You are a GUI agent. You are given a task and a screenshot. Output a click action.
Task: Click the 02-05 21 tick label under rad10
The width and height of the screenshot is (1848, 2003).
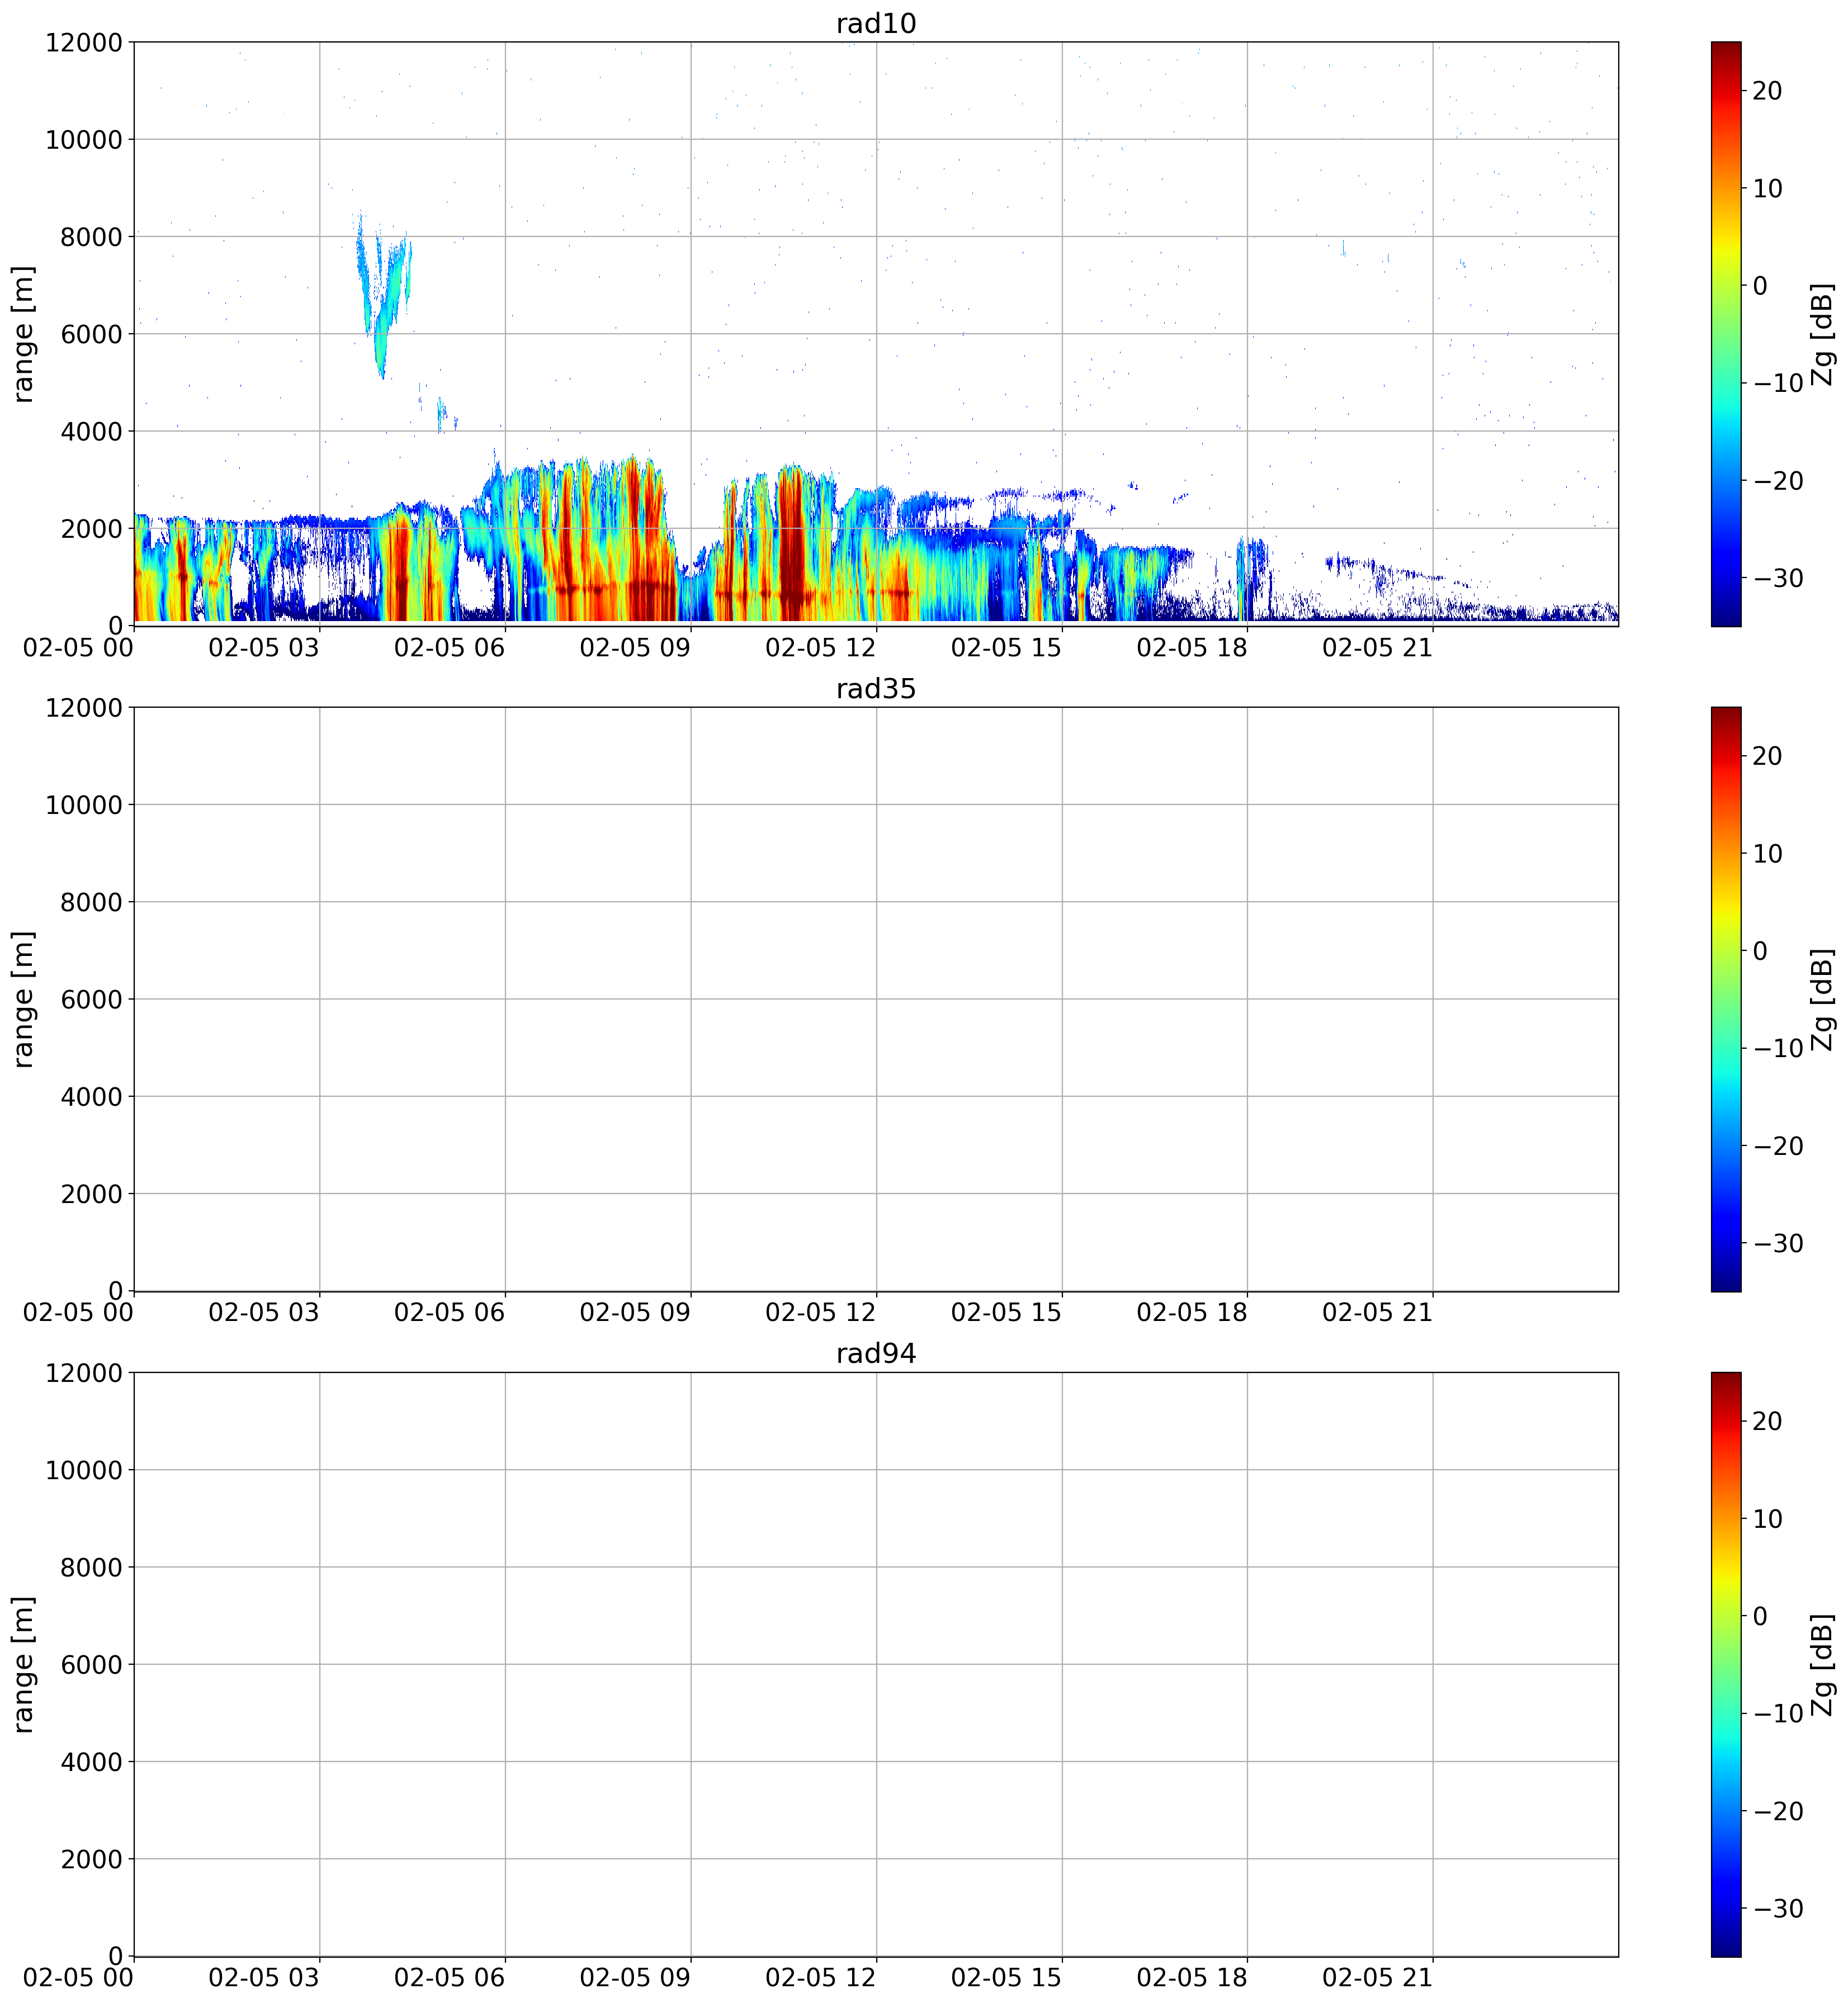[1378, 647]
